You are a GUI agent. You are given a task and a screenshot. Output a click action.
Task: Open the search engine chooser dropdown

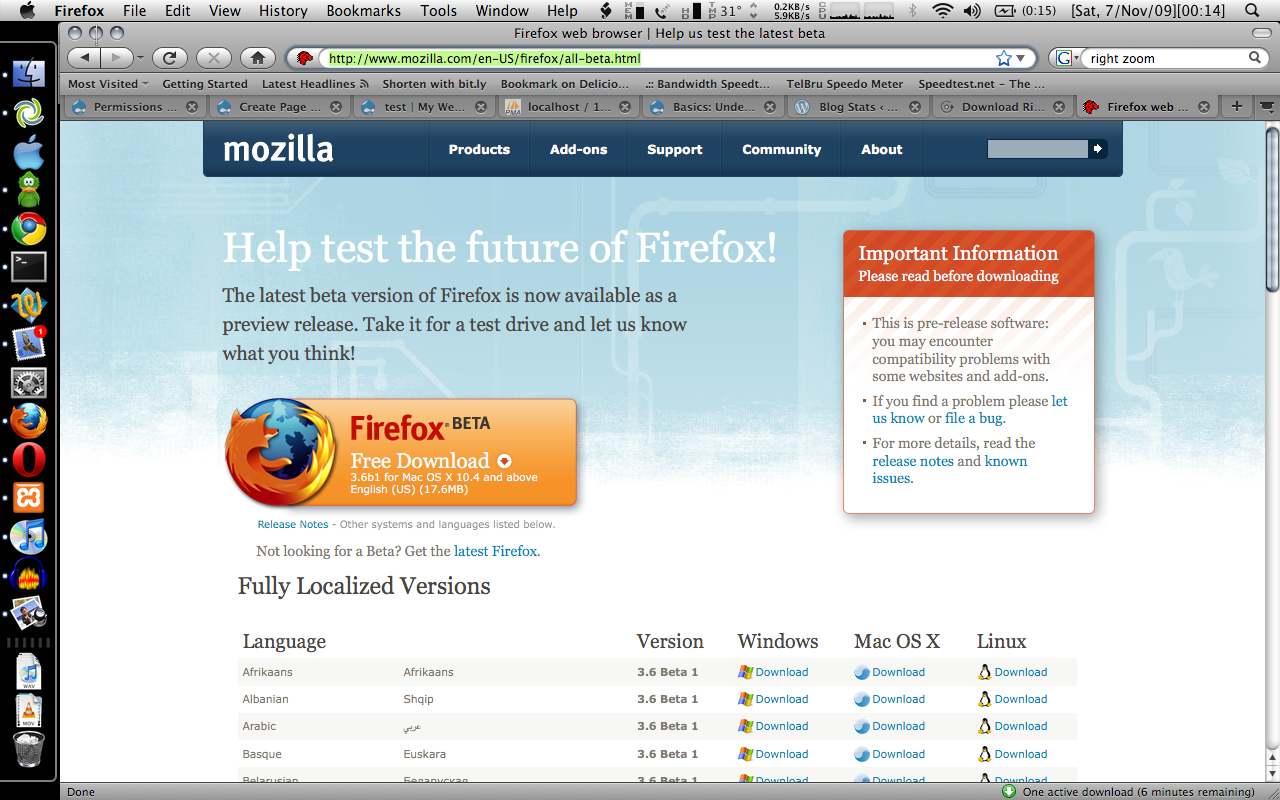click(x=1067, y=58)
